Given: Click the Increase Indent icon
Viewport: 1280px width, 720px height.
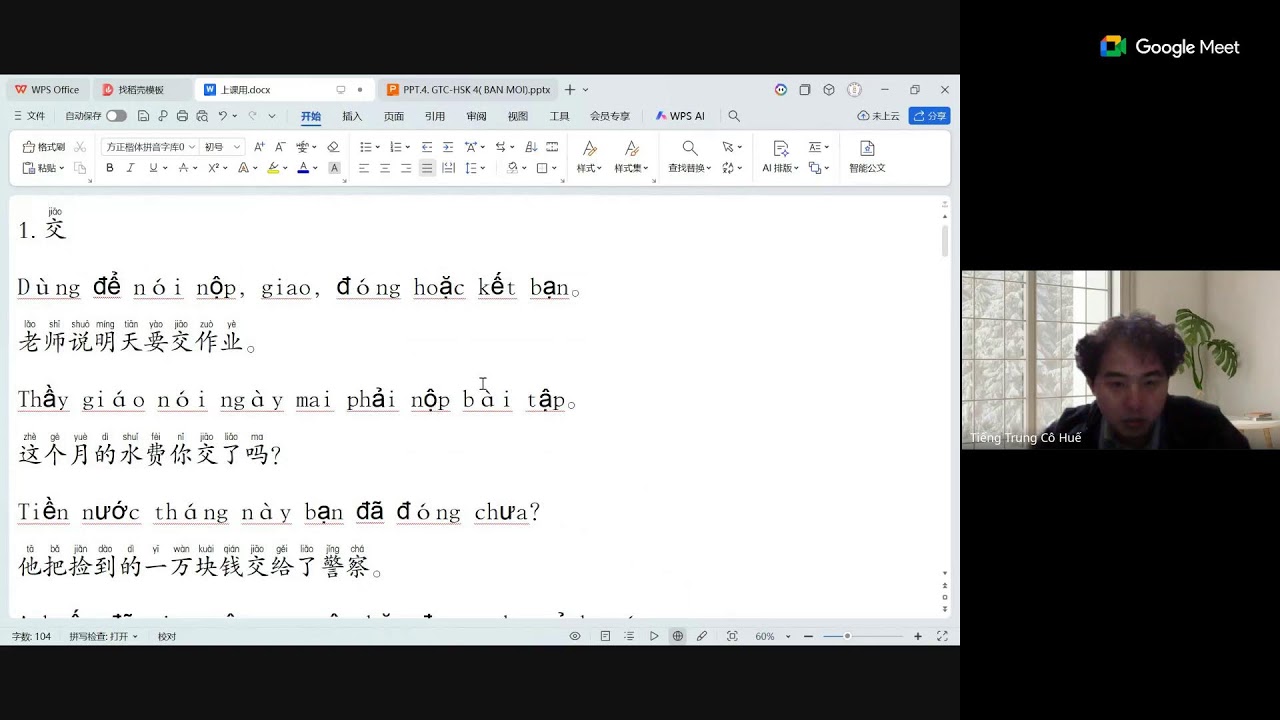Looking at the screenshot, I should coord(448,147).
